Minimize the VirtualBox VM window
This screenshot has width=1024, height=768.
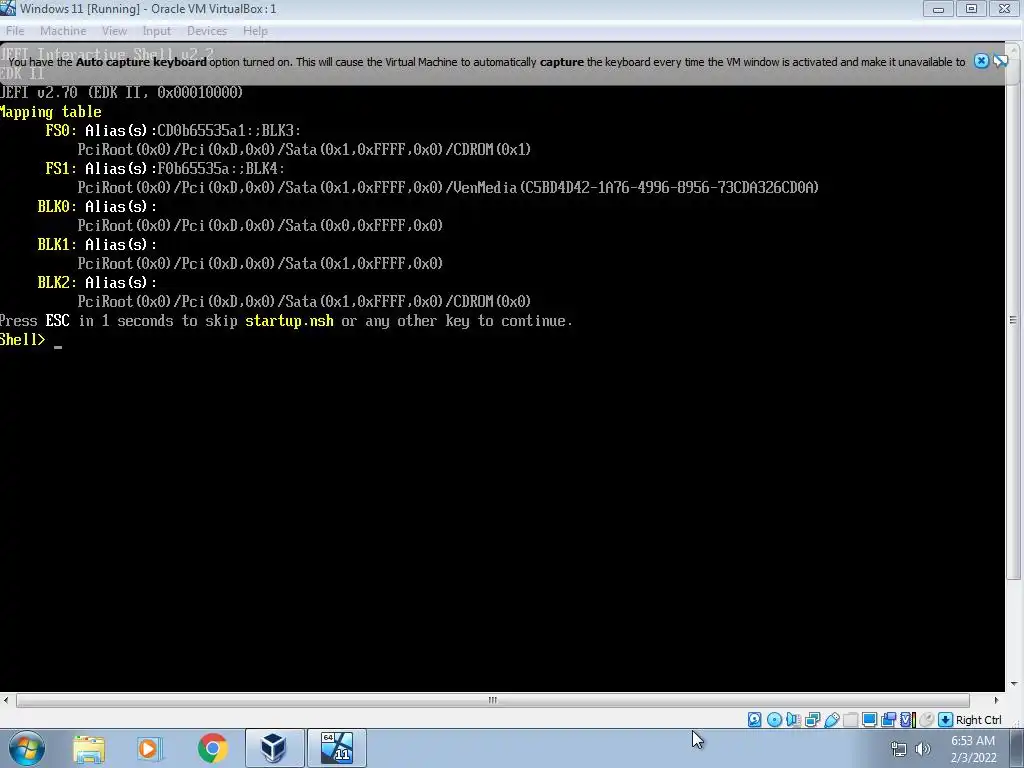tap(938, 9)
